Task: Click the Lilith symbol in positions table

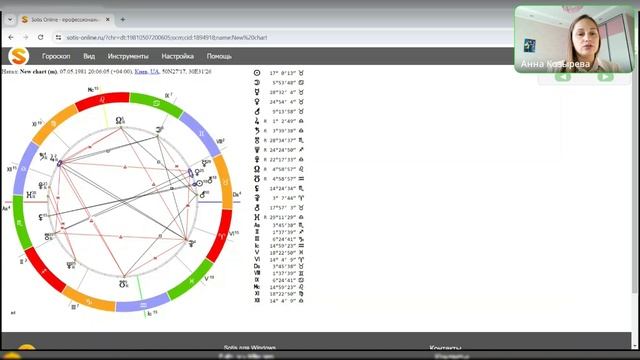Action: (257, 188)
